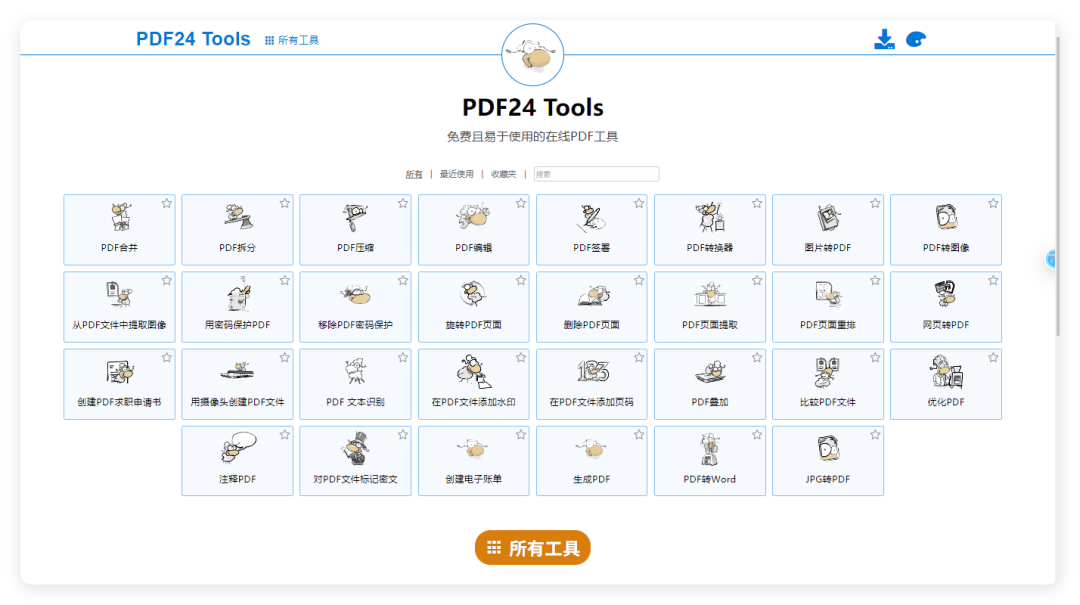Select the 收藏夹 filter tab
The image size is (1080, 605).
click(x=503, y=174)
